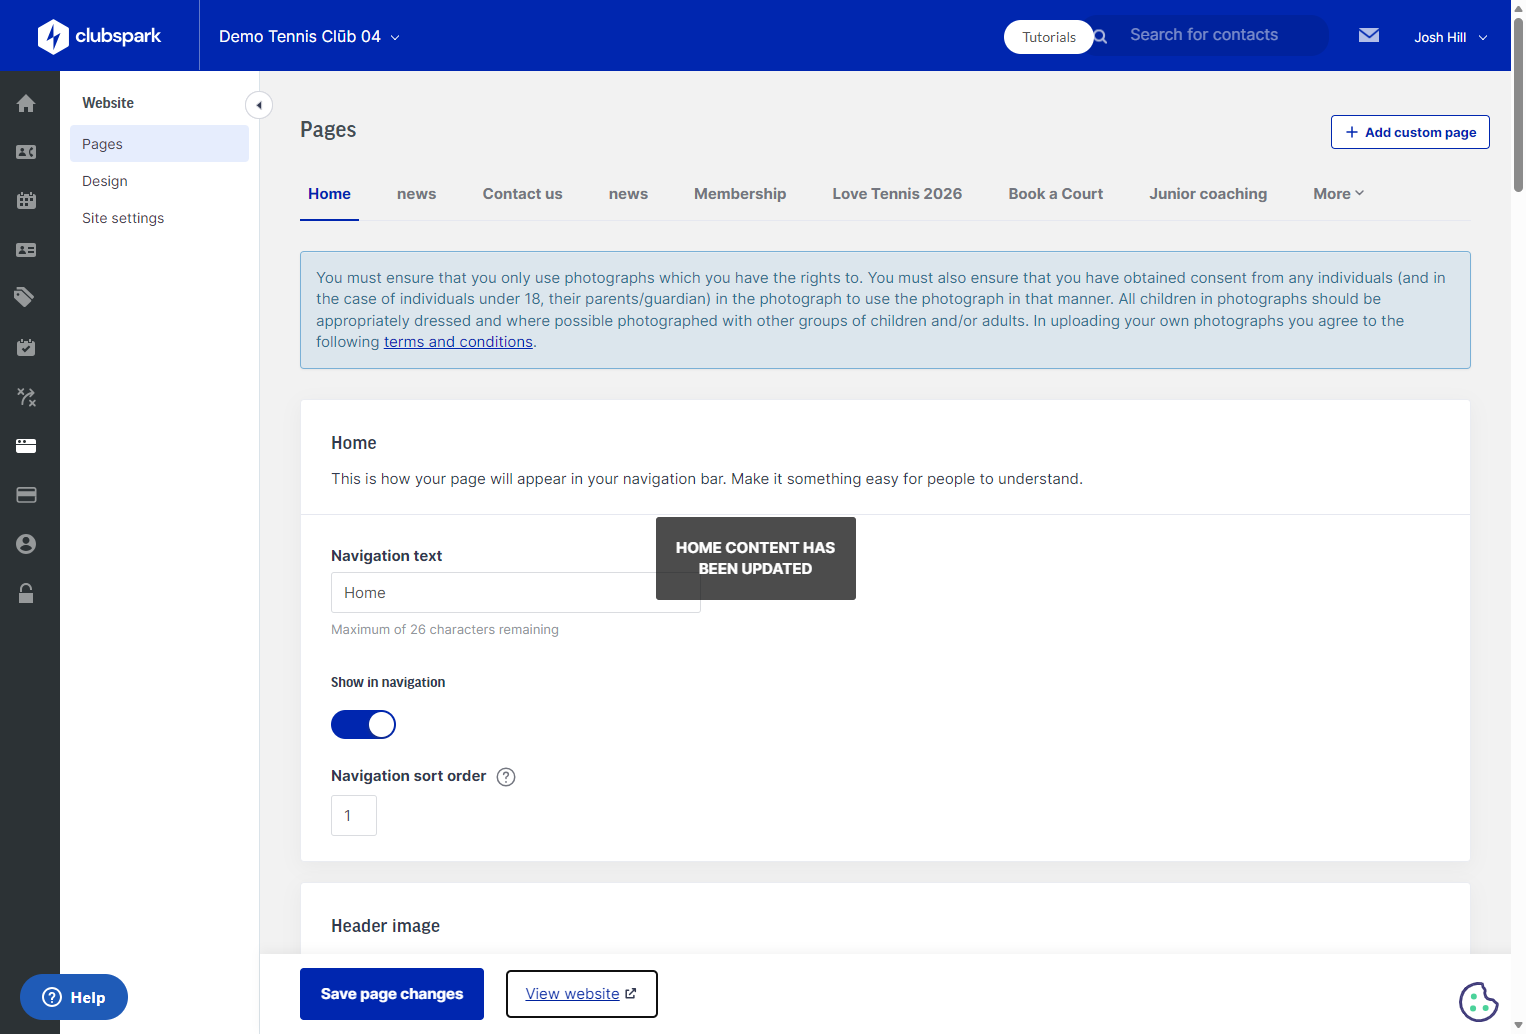Open the user profile circle sidebar icon

tap(26, 544)
